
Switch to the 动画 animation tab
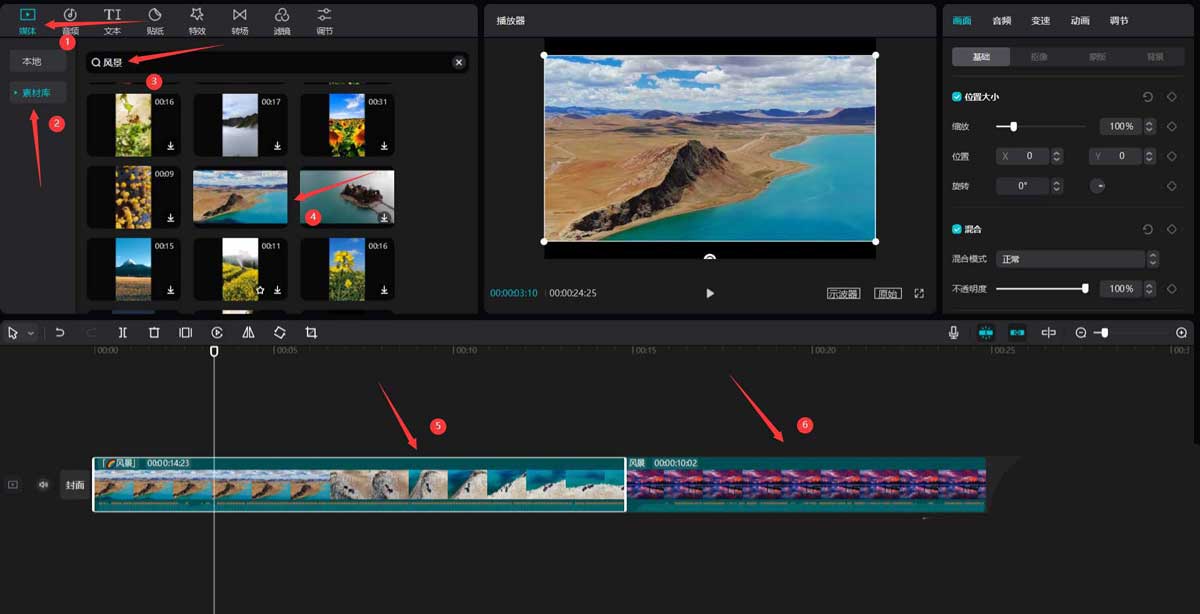point(1080,21)
